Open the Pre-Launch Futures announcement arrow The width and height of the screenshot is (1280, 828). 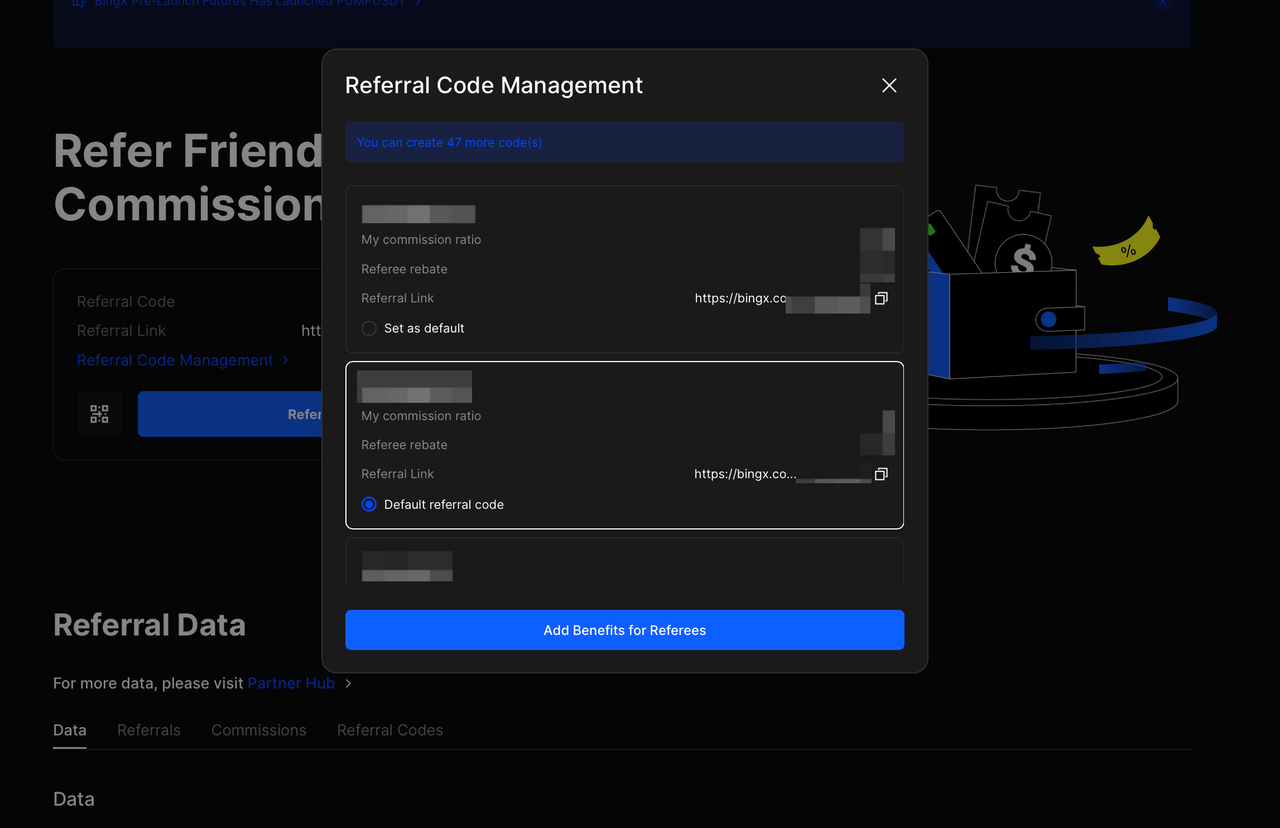(x=417, y=4)
